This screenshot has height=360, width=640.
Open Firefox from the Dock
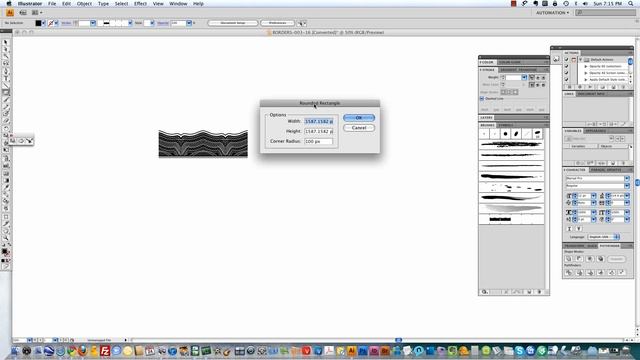(x=82, y=351)
